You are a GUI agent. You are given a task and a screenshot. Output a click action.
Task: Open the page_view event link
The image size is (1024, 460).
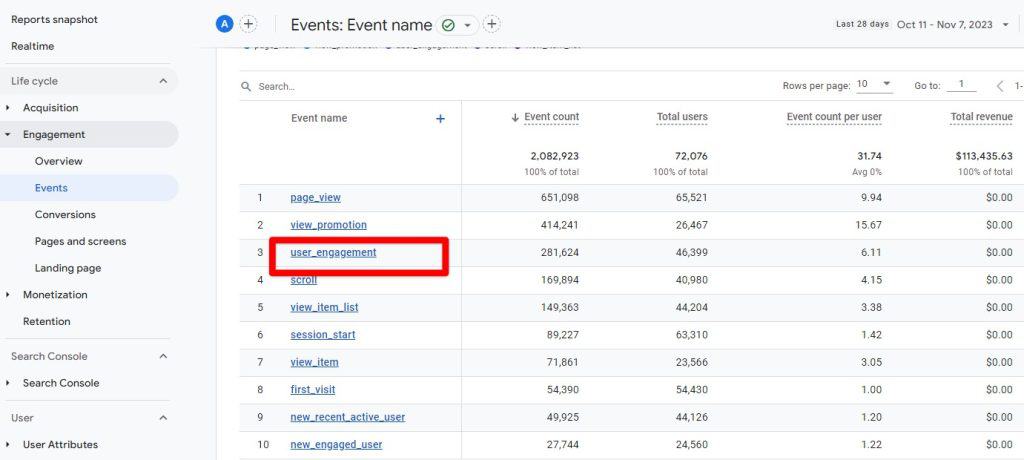tap(315, 197)
